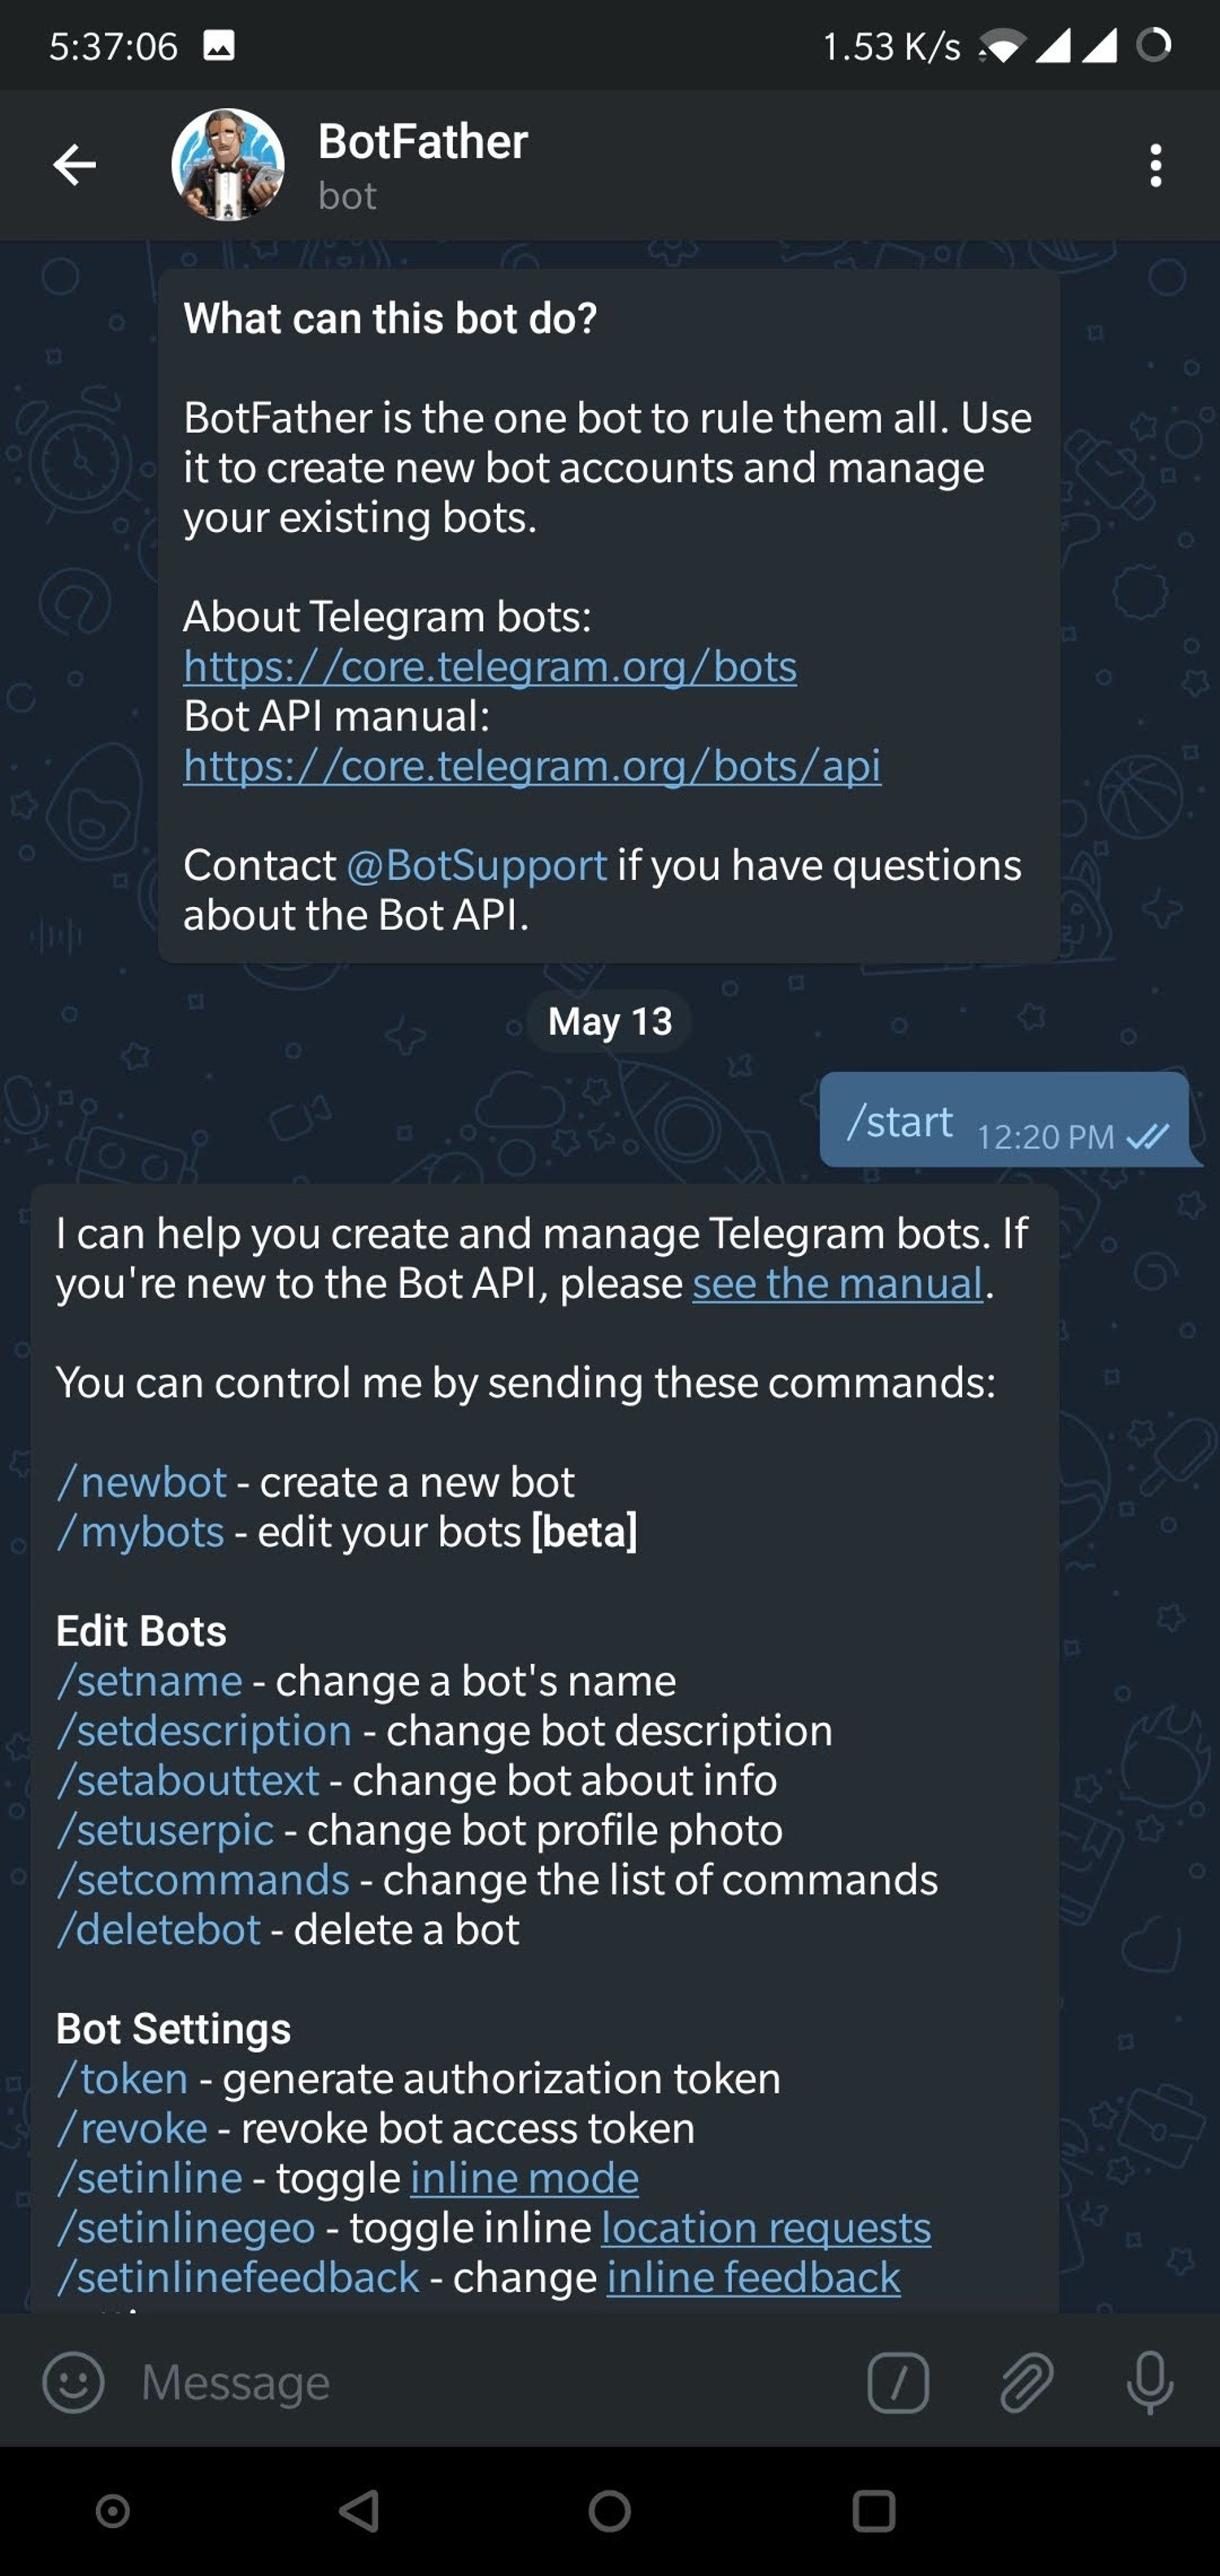Tap the BotFather title in header
The width and height of the screenshot is (1220, 2576).
tap(422, 142)
